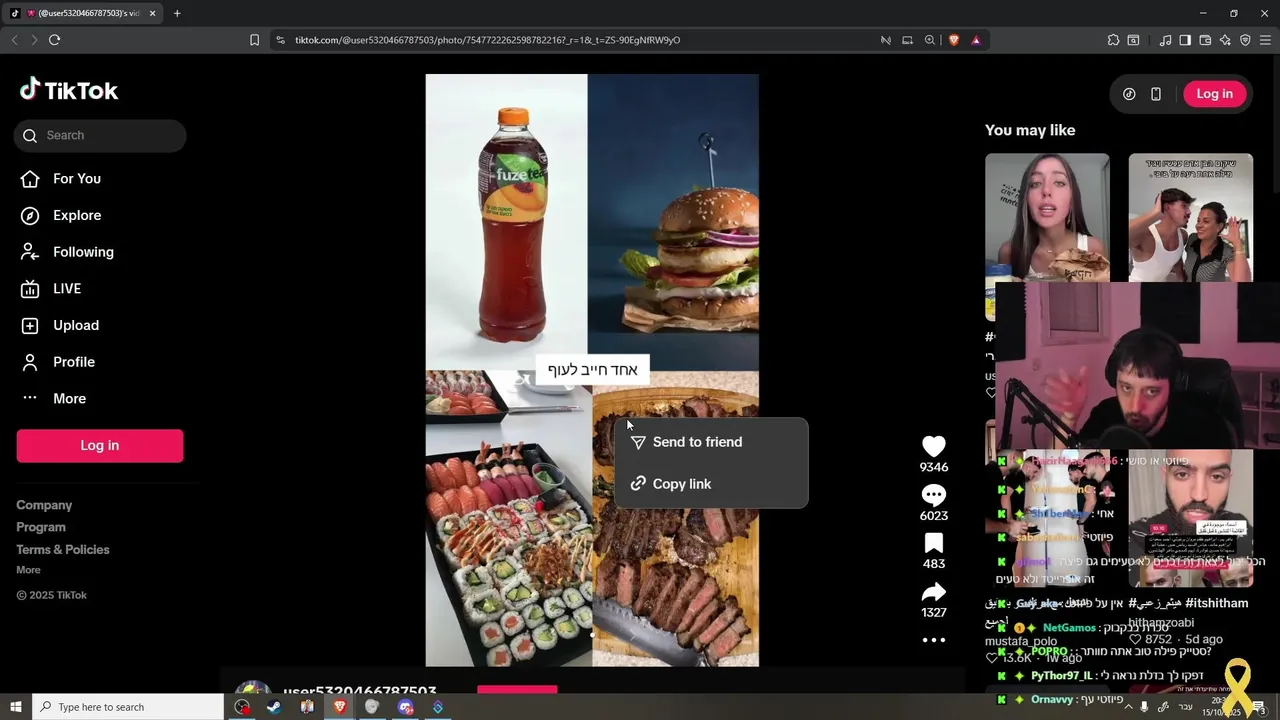The image size is (1280, 720).
Task: Click the browser forward arrow
Action: (x=33, y=40)
